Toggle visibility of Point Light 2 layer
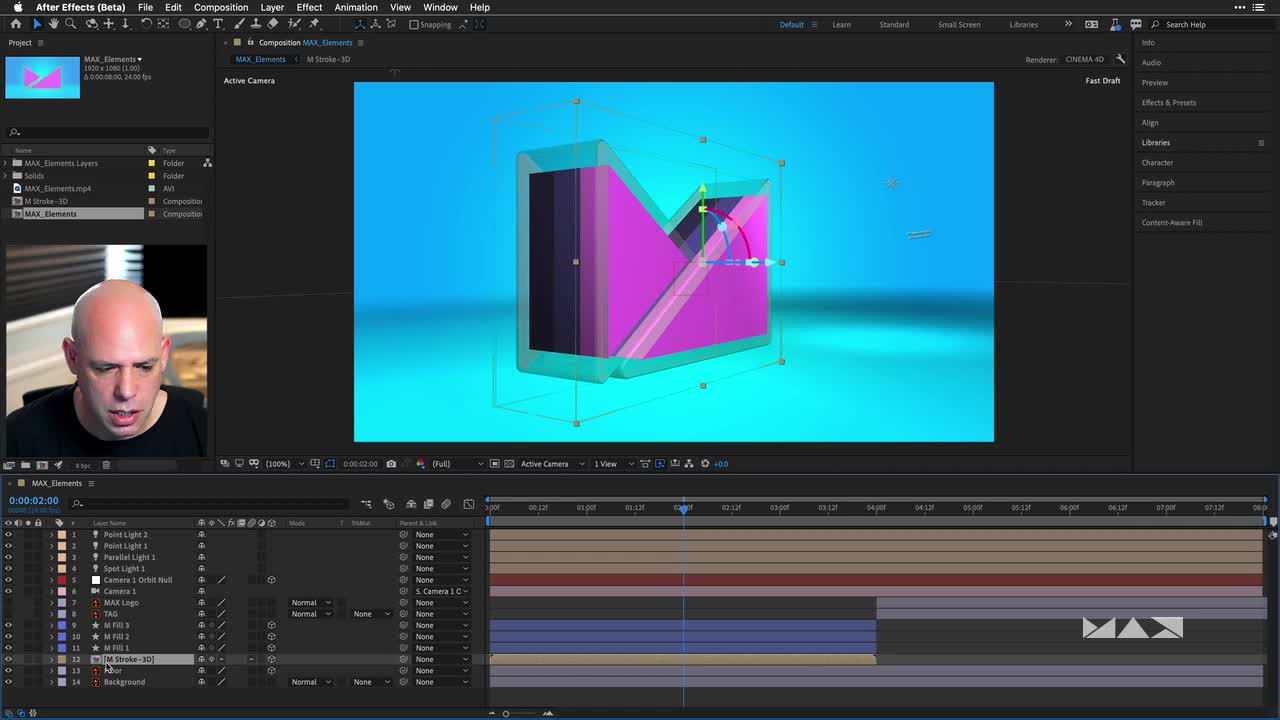The width and height of the screenshot is (1280, 720). tap(8, 535)
